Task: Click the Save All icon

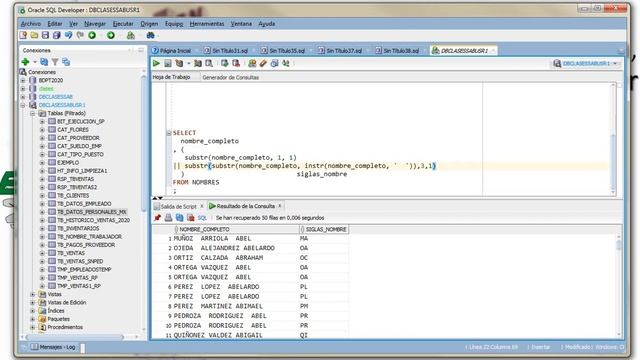Action: [57, 36]
